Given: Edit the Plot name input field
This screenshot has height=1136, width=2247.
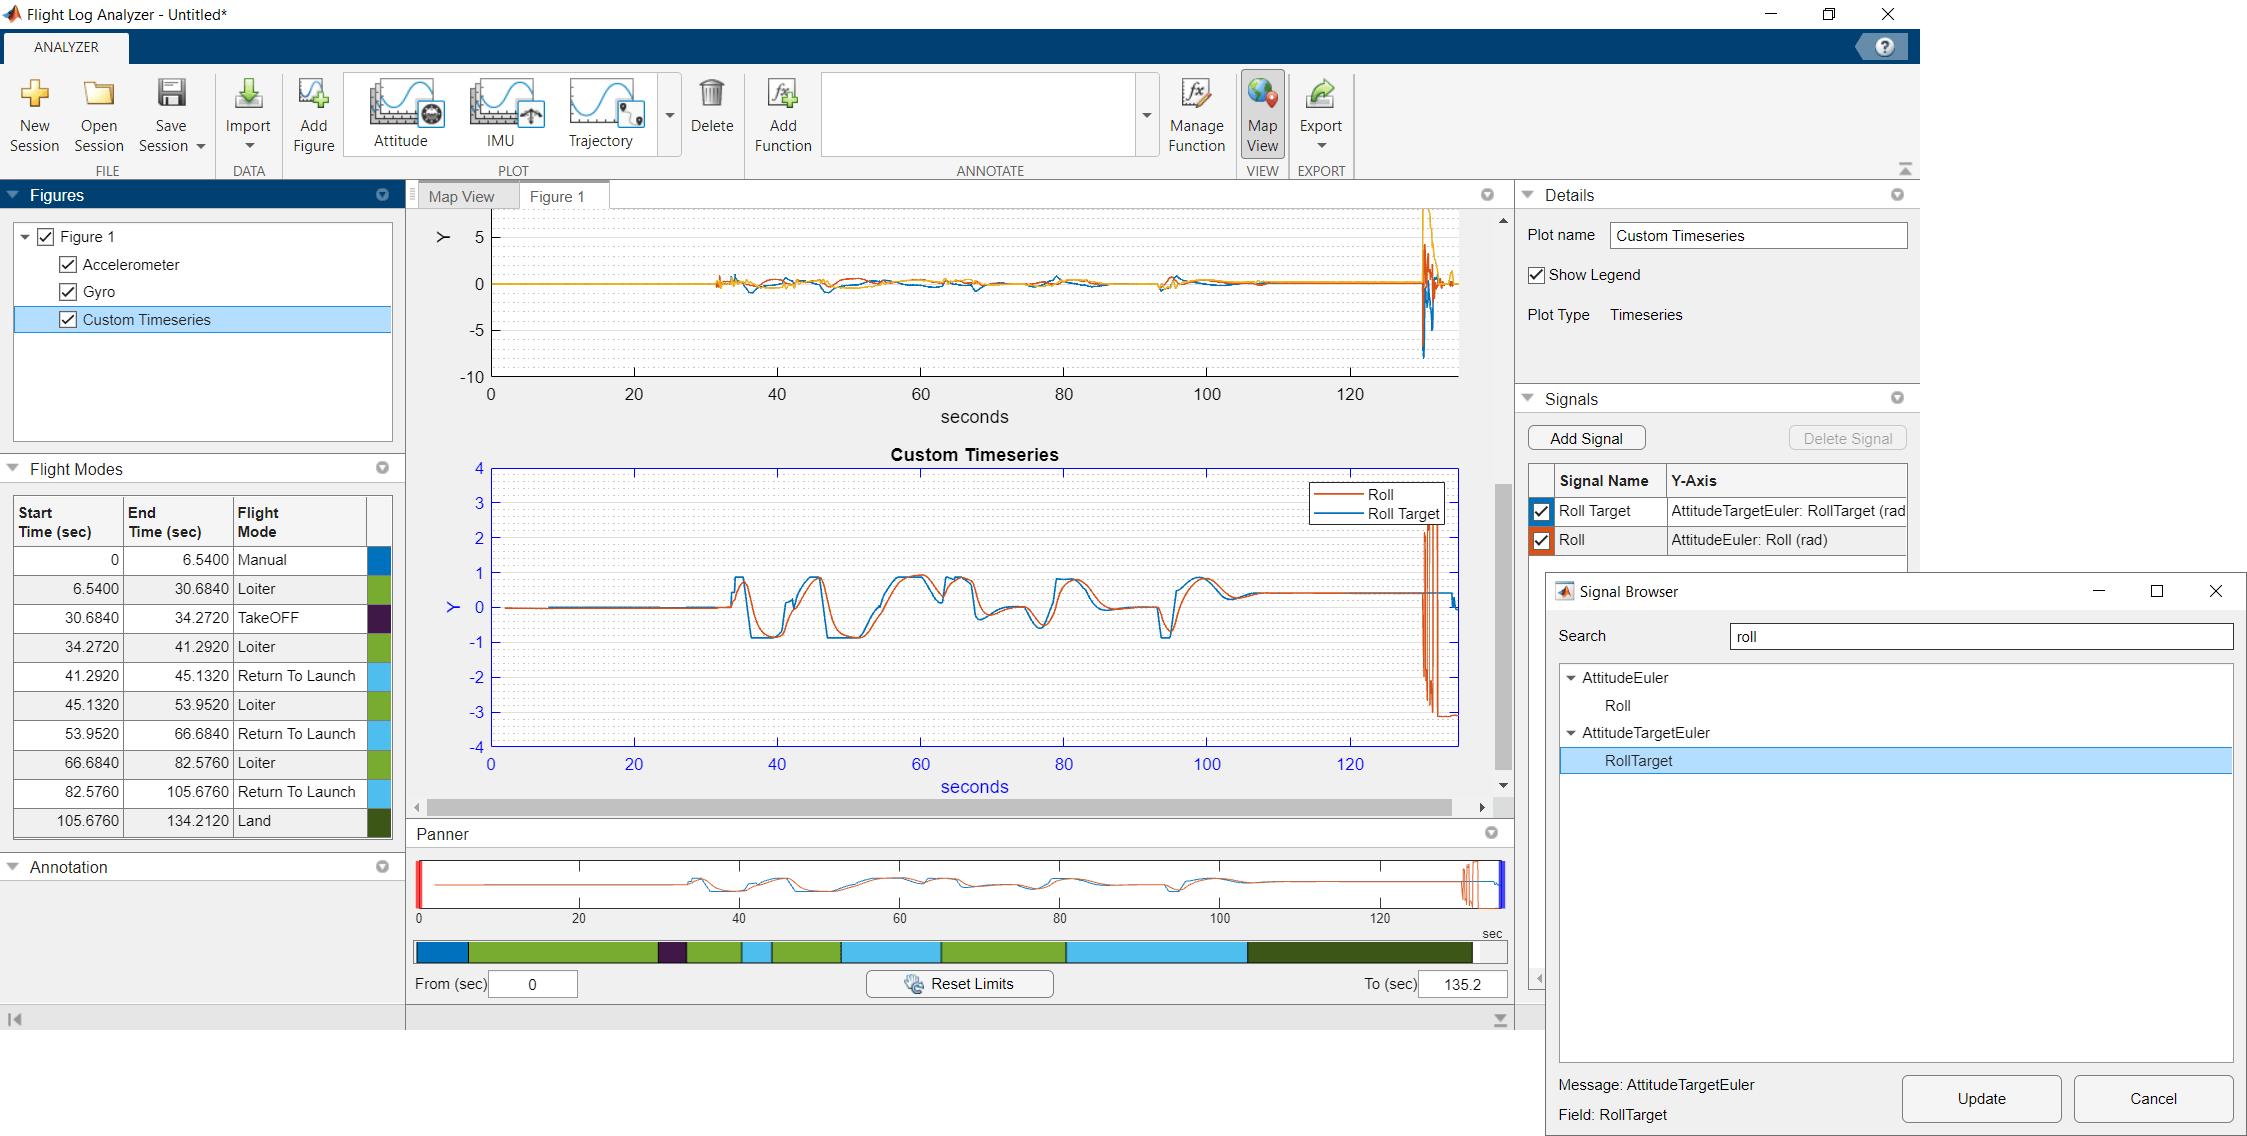Looking at the screenshot, I should [x=1757, y=235].
